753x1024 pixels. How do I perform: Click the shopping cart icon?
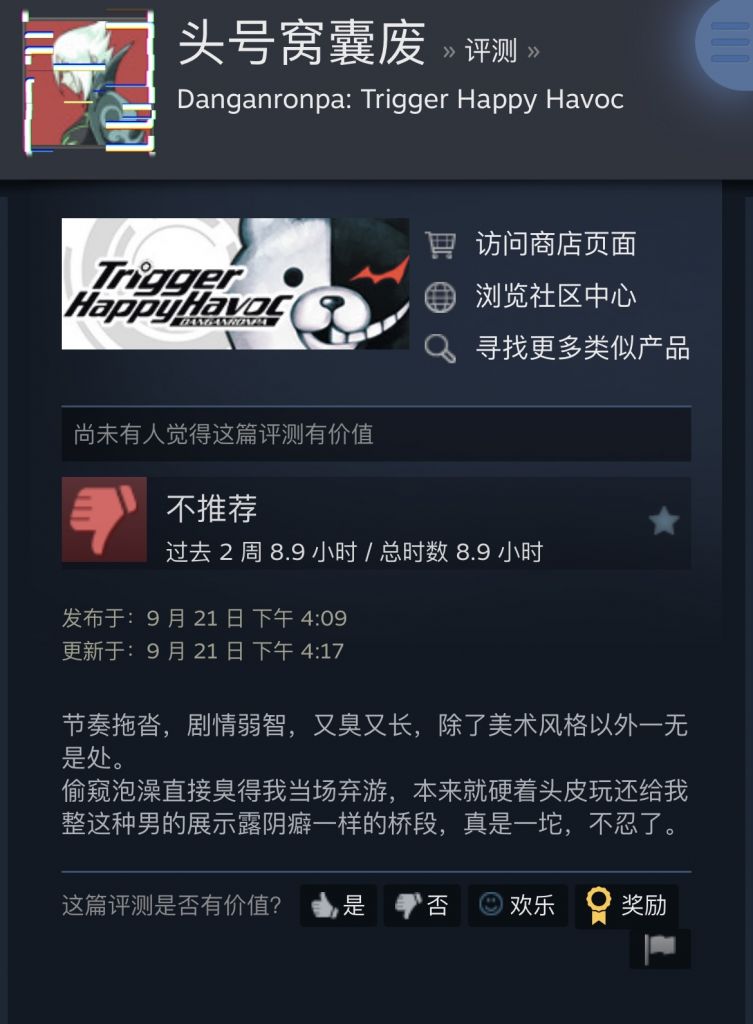(x=440, y=244)
